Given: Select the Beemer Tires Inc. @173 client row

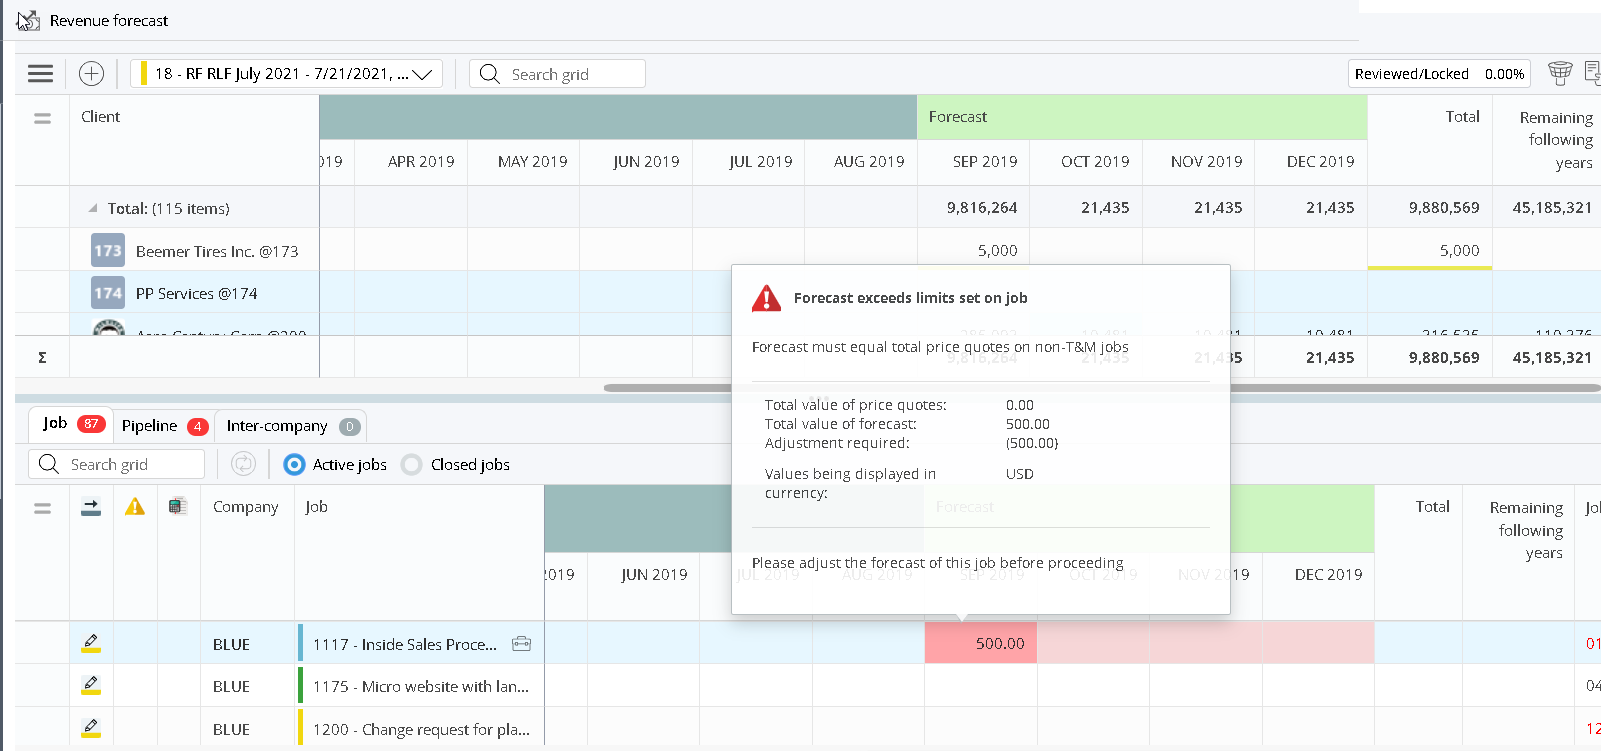Looking at the screenshot, I should click(x=216, y=251).
